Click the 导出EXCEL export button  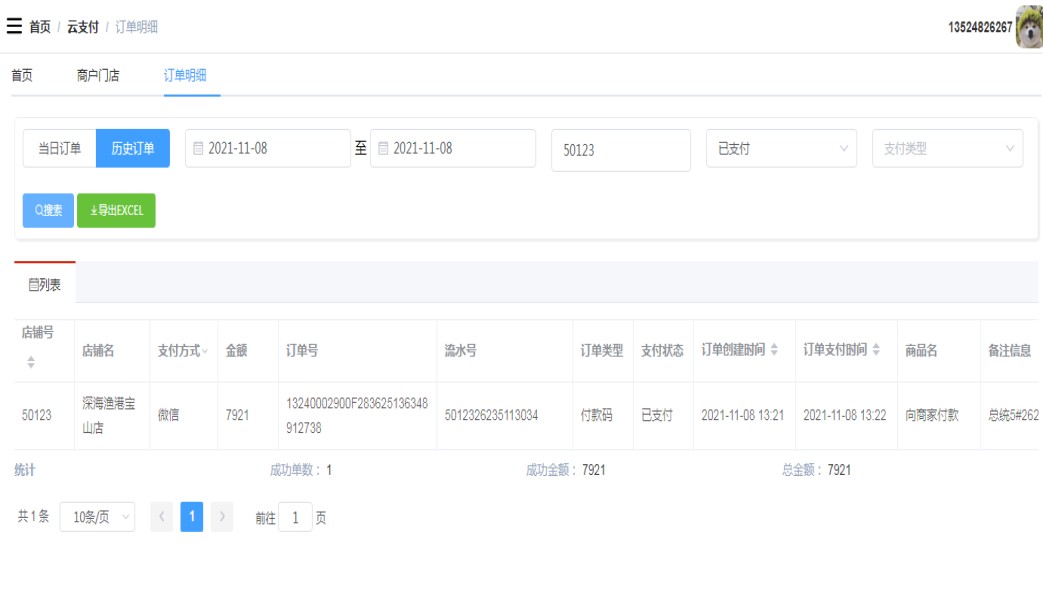pyautogui.click(x=116, y=211)
